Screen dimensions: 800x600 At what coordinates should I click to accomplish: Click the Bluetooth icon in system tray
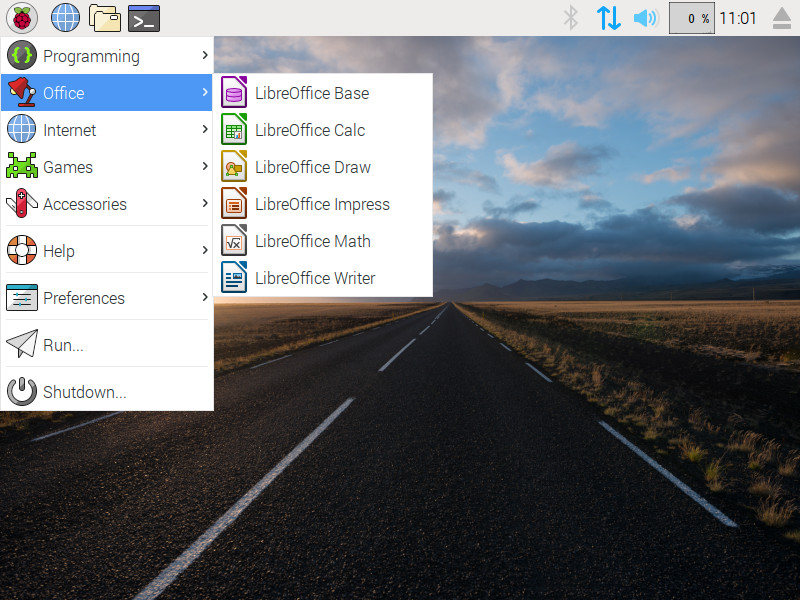tap(571, 18)
